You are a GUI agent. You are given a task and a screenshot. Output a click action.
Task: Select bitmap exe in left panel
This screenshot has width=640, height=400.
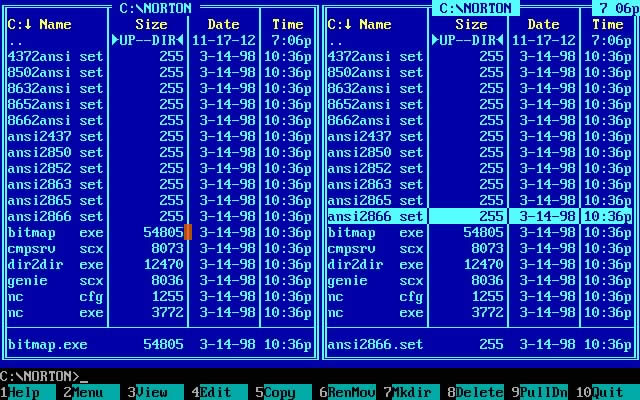159,233
